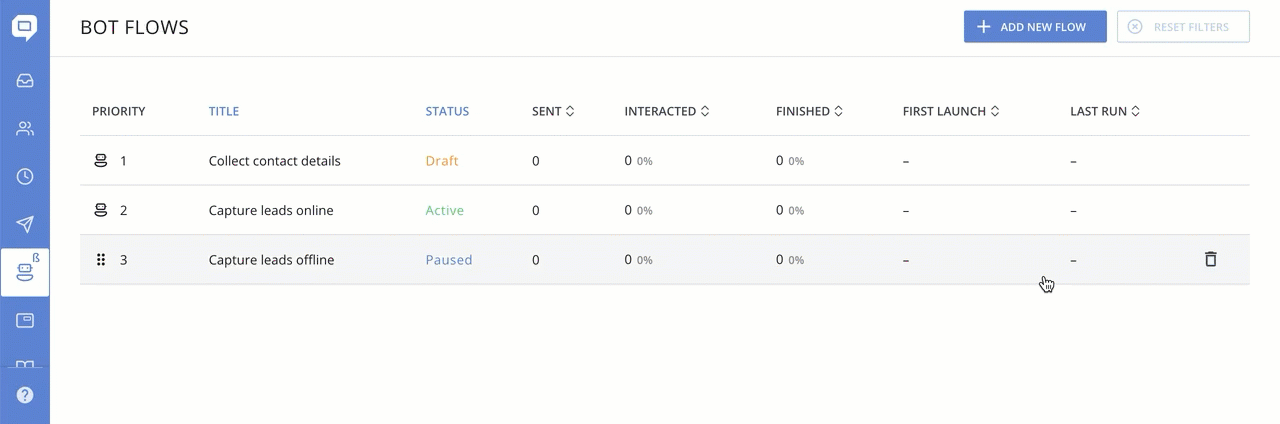Screen dimensions: 1280x424
Task: Sort by Sent column
Action: point(553,111)
